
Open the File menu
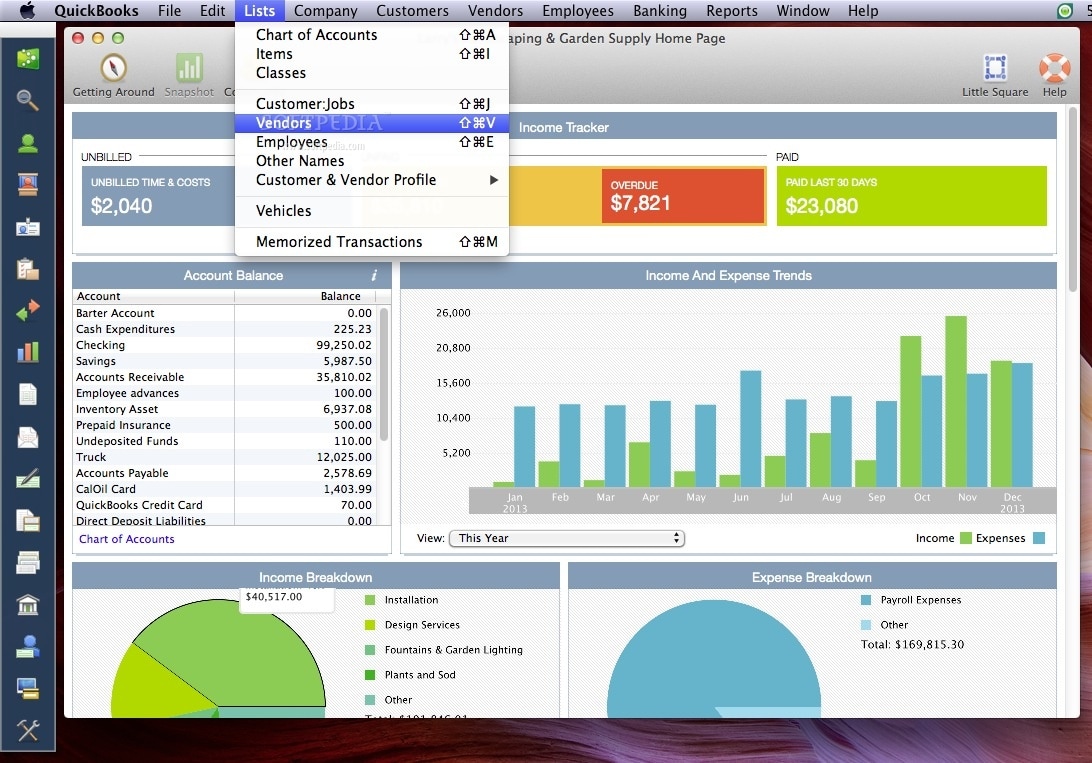tap(169, 10)
